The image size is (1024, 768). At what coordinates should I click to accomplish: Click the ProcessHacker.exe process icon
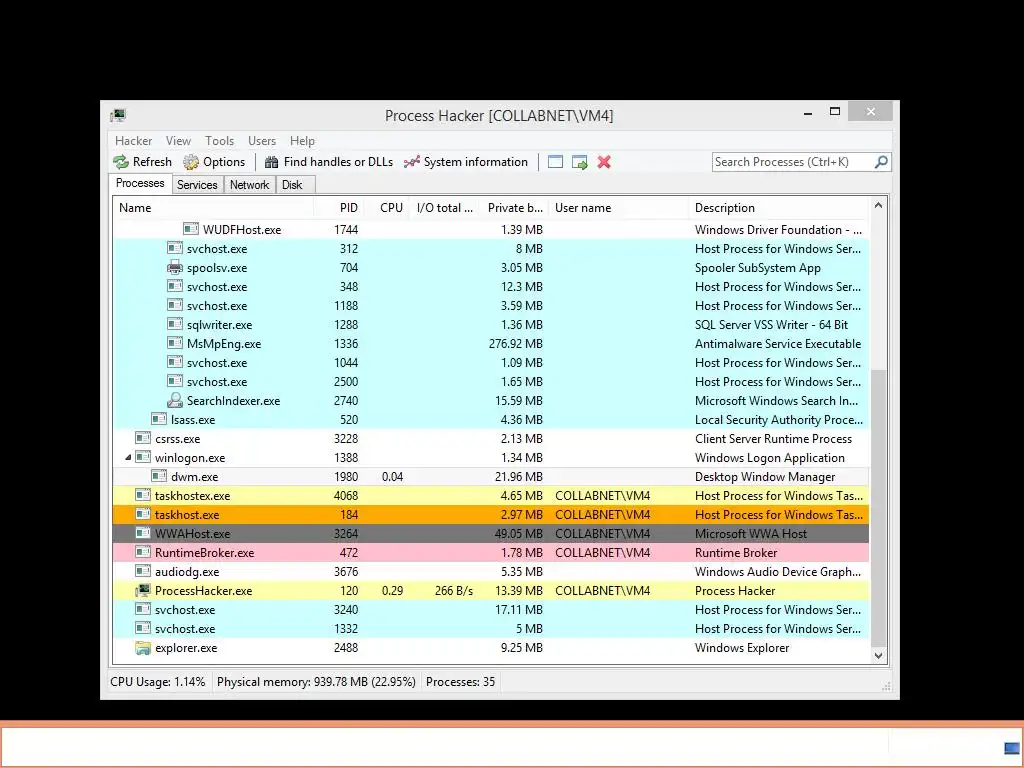142,590
